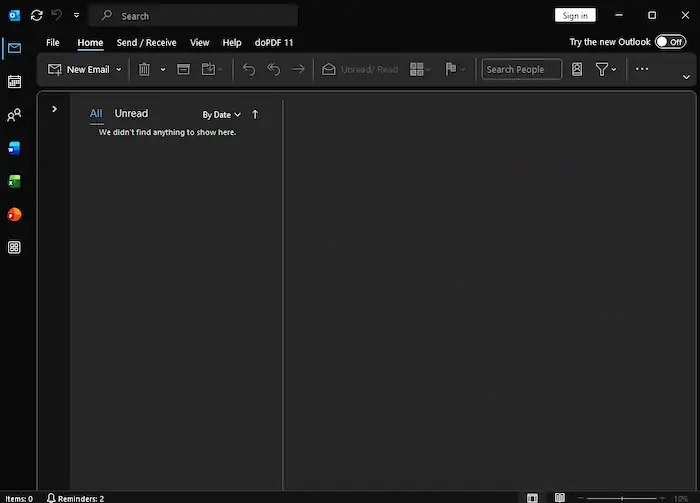Select the doPDF 11 tab
The width and height of the screenshot is (700, 503).
[274, 42]
